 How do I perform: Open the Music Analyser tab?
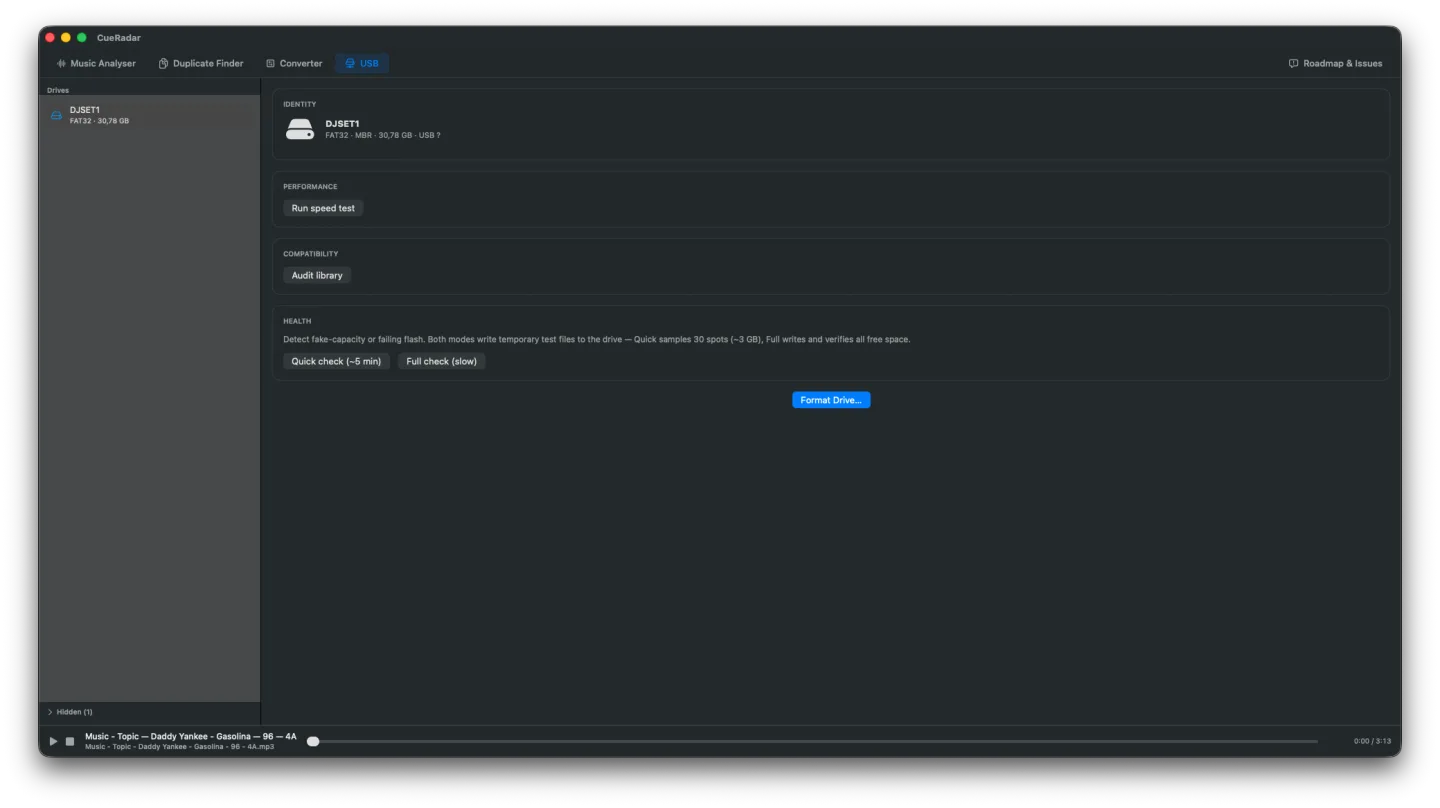[x=96, y=63]
